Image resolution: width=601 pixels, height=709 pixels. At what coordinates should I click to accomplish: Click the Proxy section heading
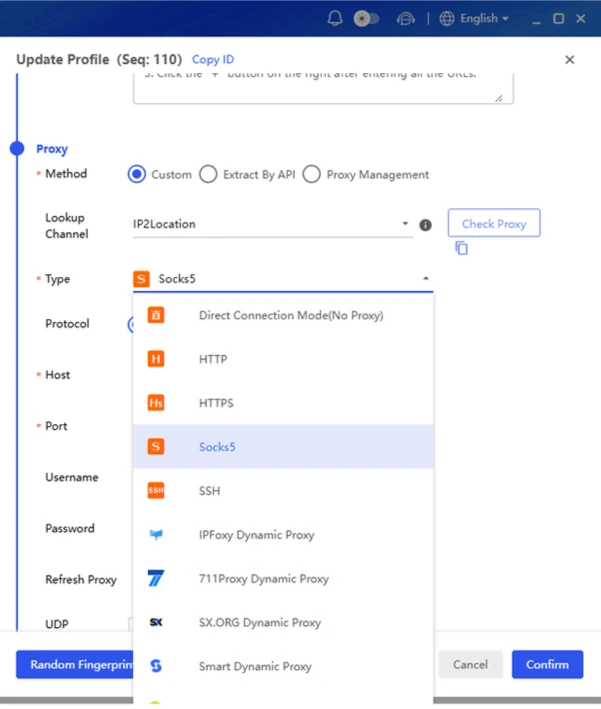pyautogui.click(x=52, y=149)
